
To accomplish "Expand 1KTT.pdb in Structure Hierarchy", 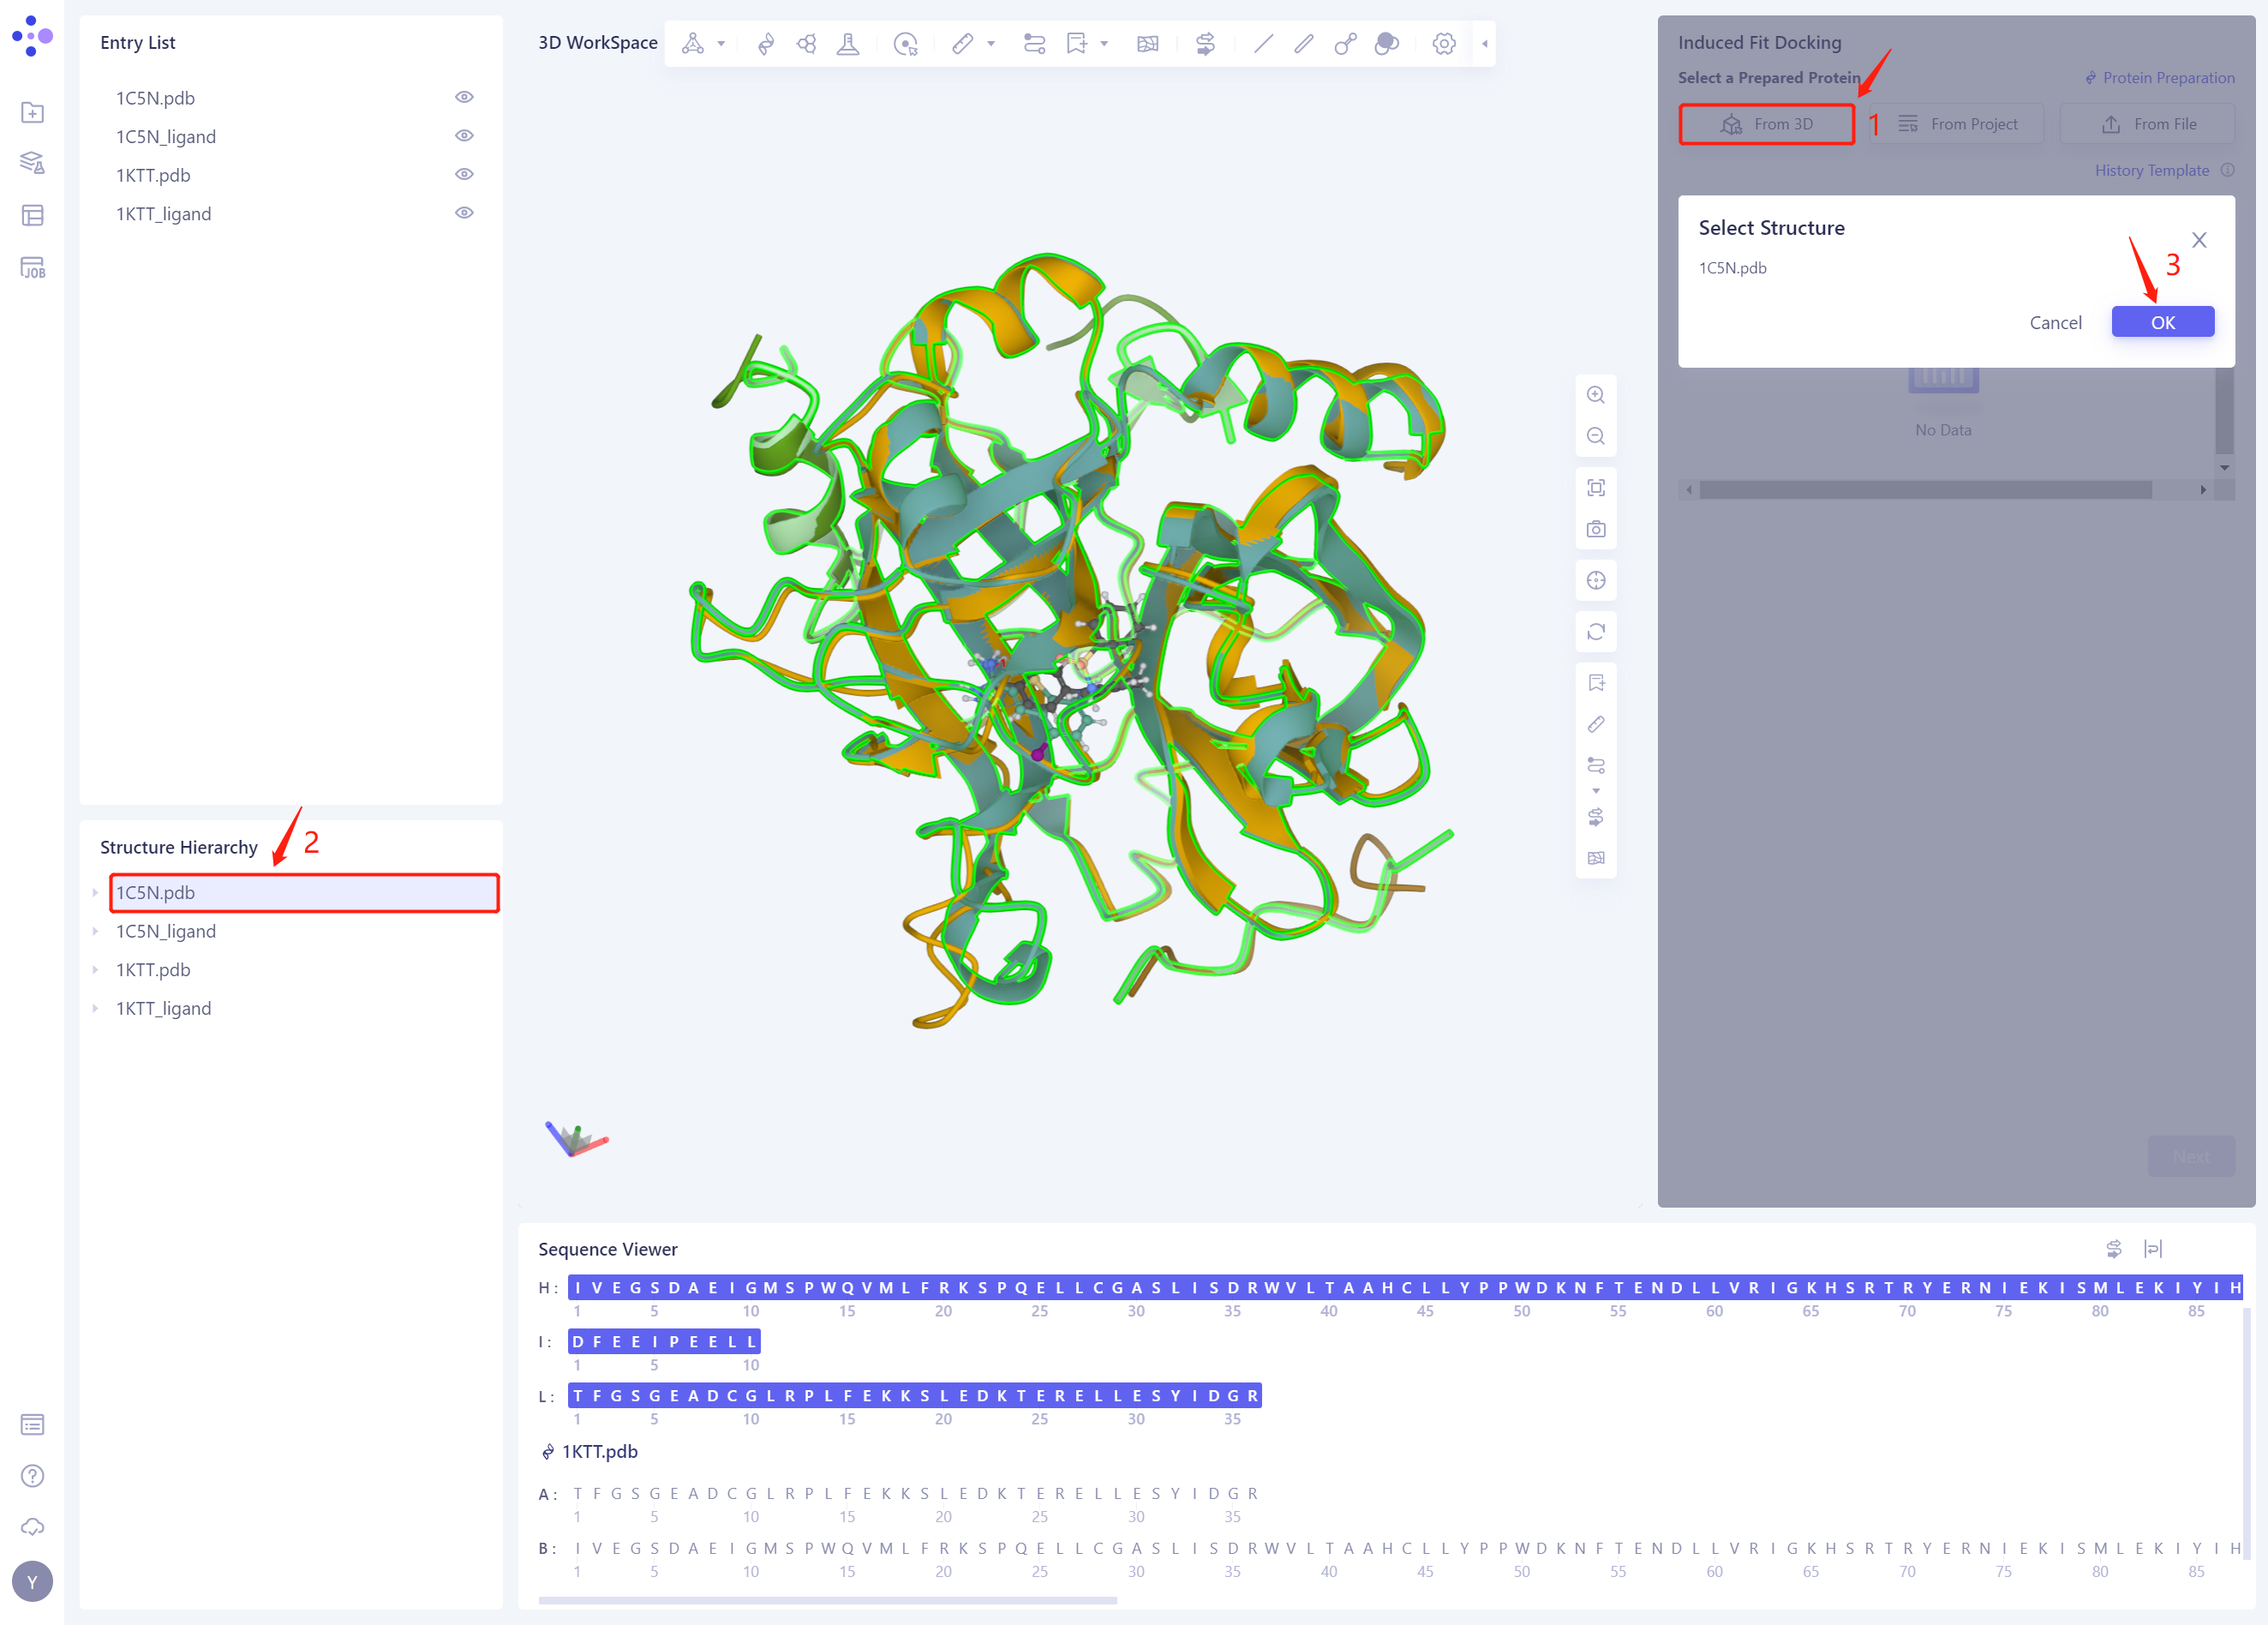I will point(96,969).
